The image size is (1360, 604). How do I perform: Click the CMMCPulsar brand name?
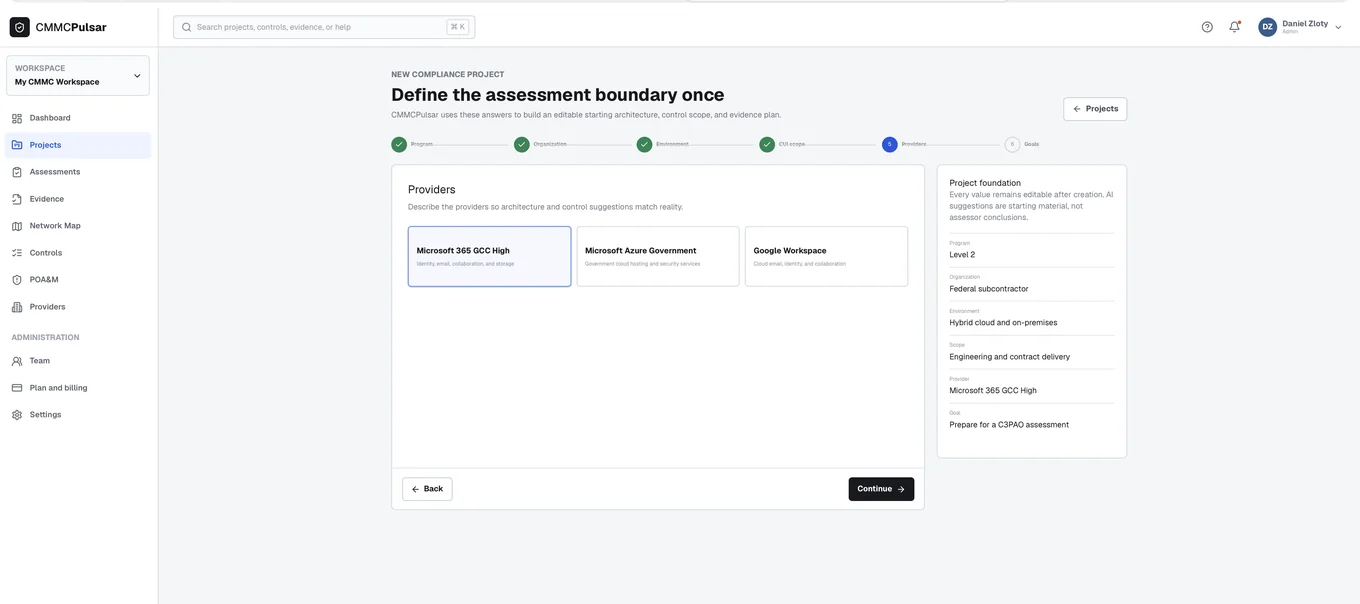[71, 27]
